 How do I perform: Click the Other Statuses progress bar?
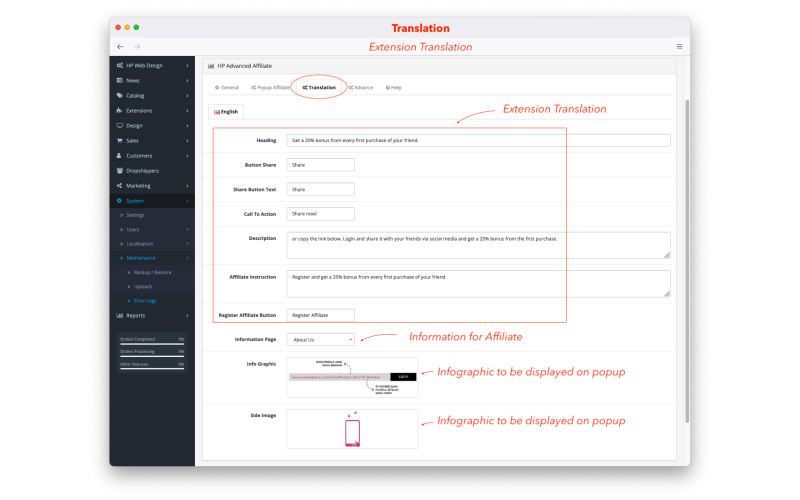point(152,369)
